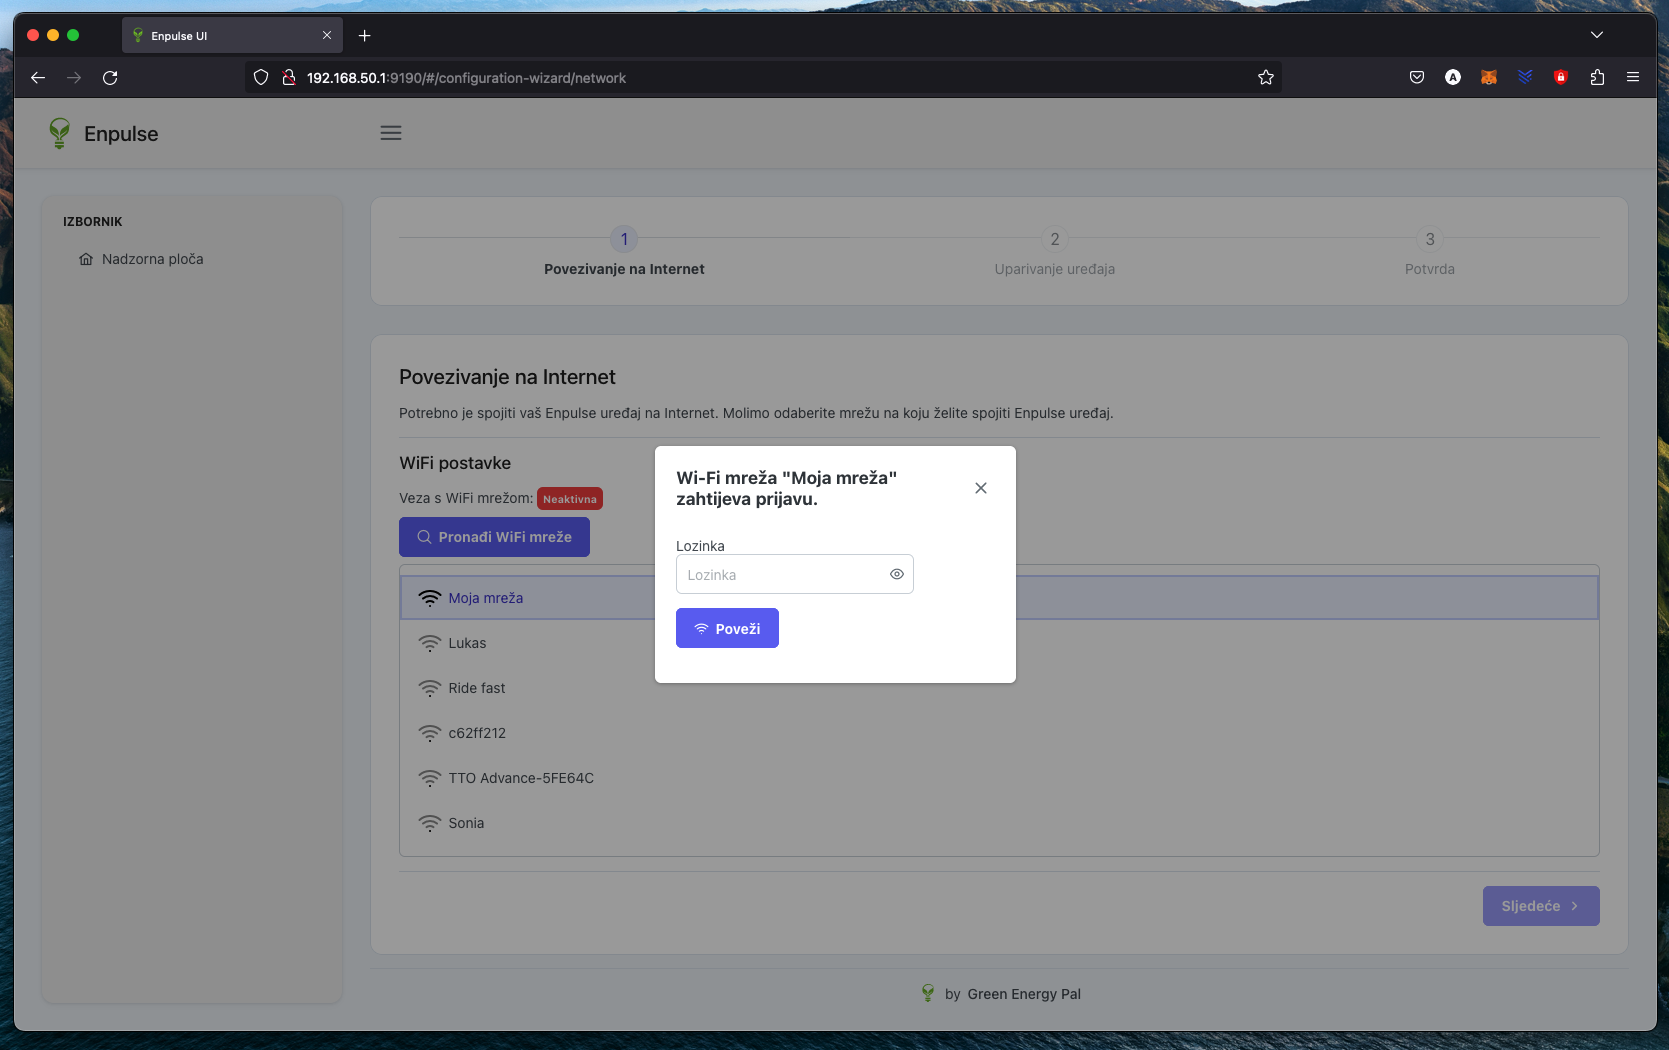
Task: Open the Firefox application menu
Action: 1634,77
